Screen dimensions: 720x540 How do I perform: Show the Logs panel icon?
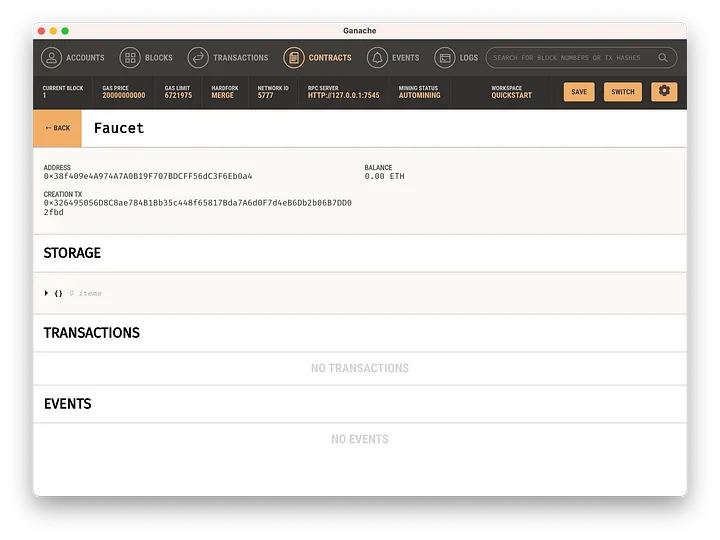[x=444, y=58]
